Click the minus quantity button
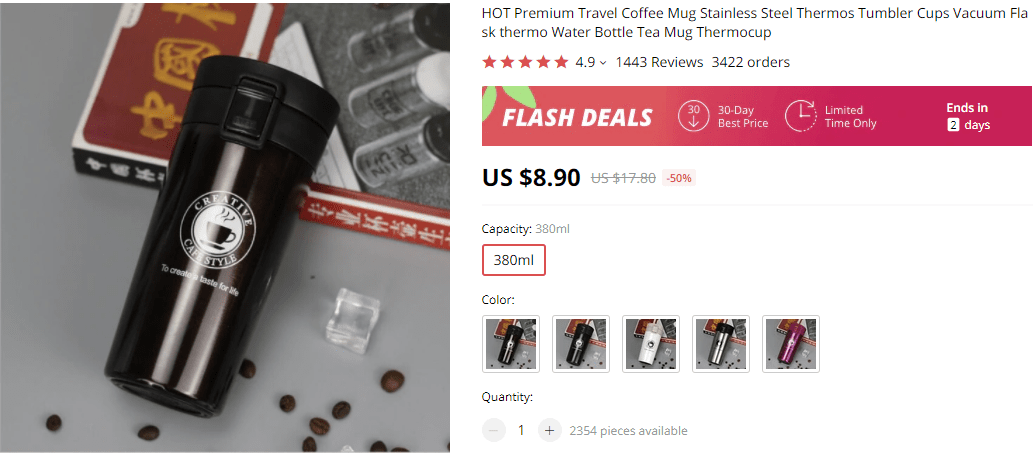 494,430
